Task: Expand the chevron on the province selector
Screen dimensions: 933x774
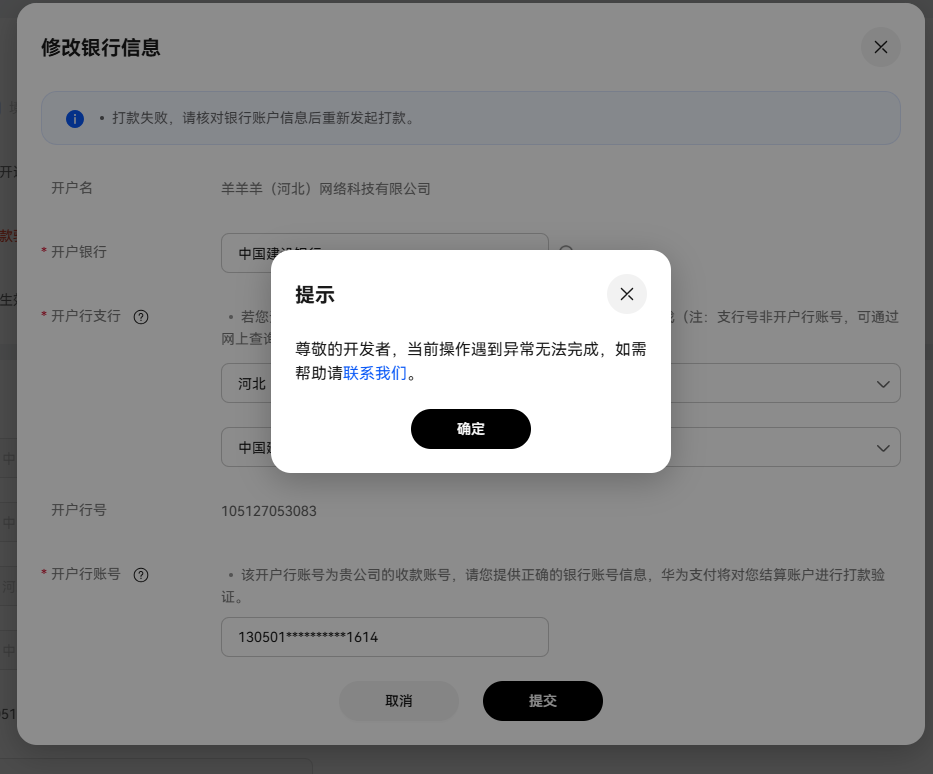Action: click(x=882, y=383)
